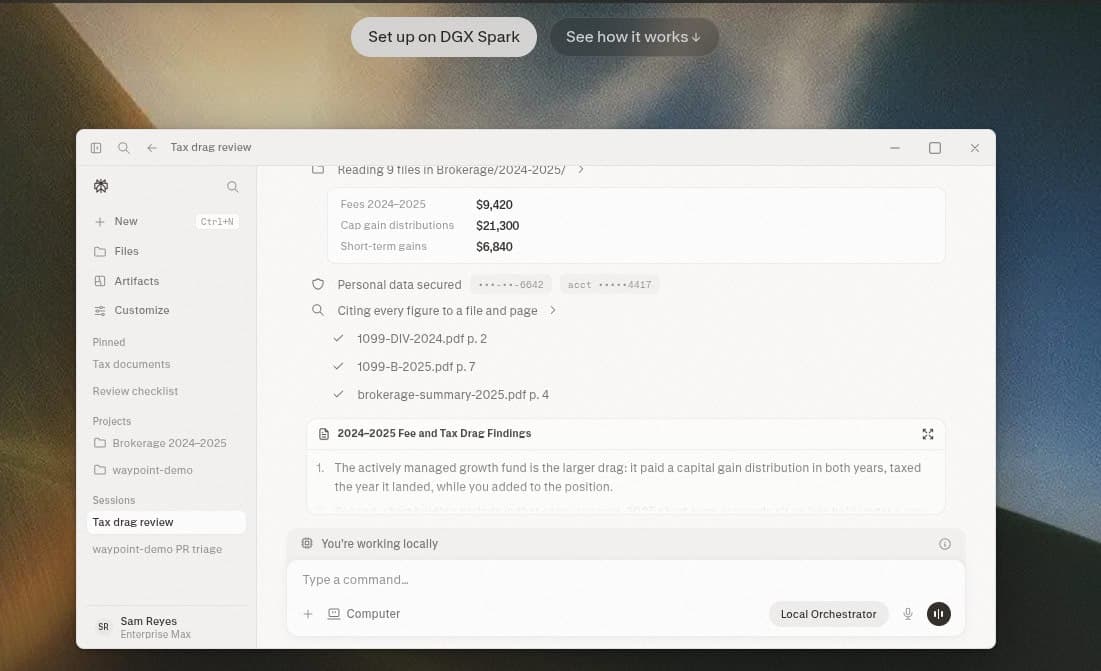Click the magnifier icon beside Citing every figure
The height and width of the screenshot is (671, 1101).
(x=318, y=310)
